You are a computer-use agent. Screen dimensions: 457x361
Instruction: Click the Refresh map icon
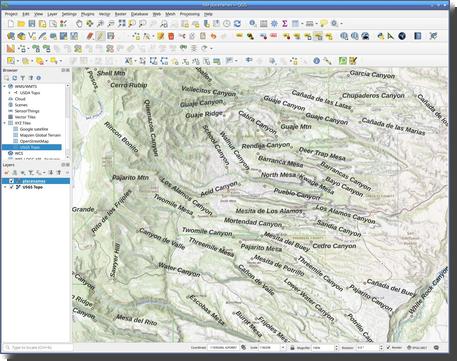[x=237, y=24]
